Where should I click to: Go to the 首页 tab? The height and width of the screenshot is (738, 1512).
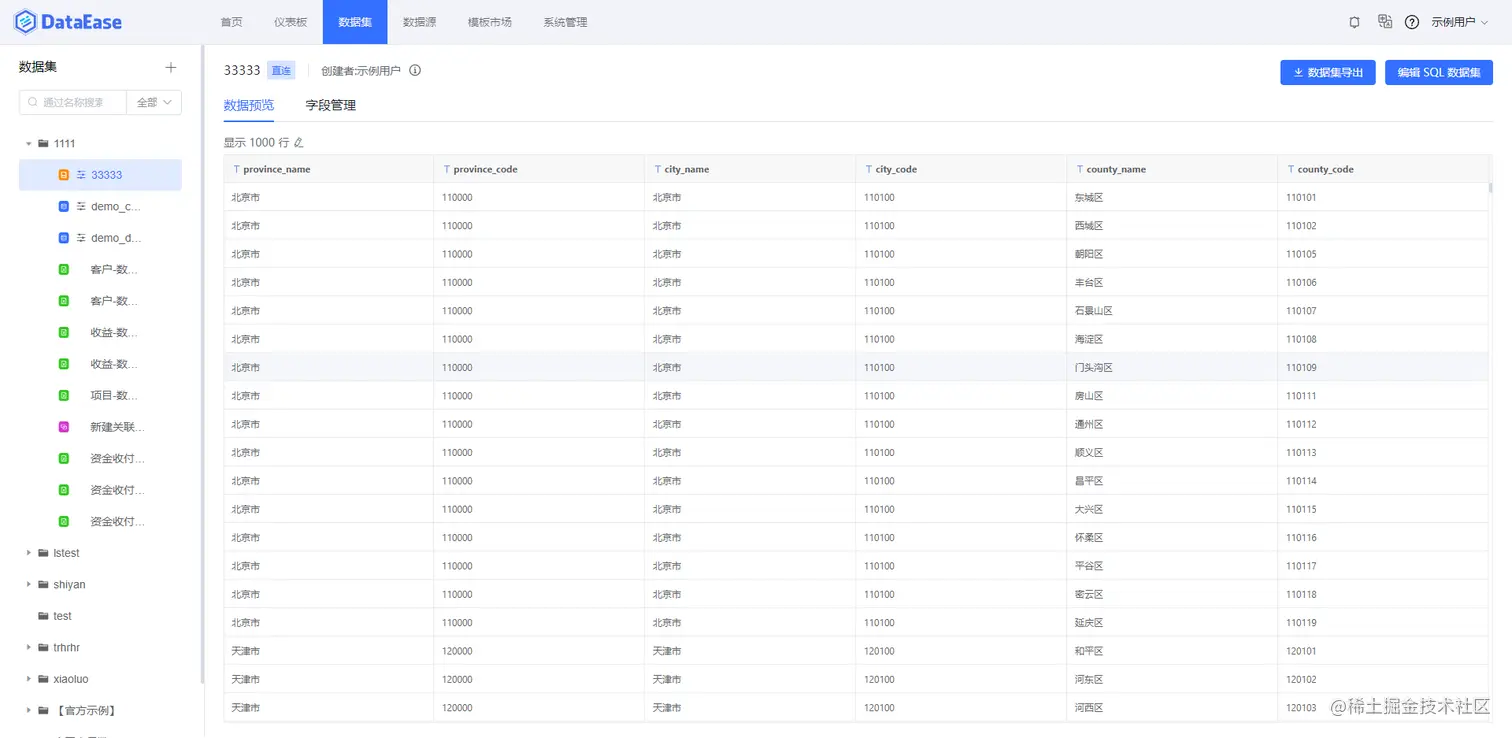click(231, 22)
